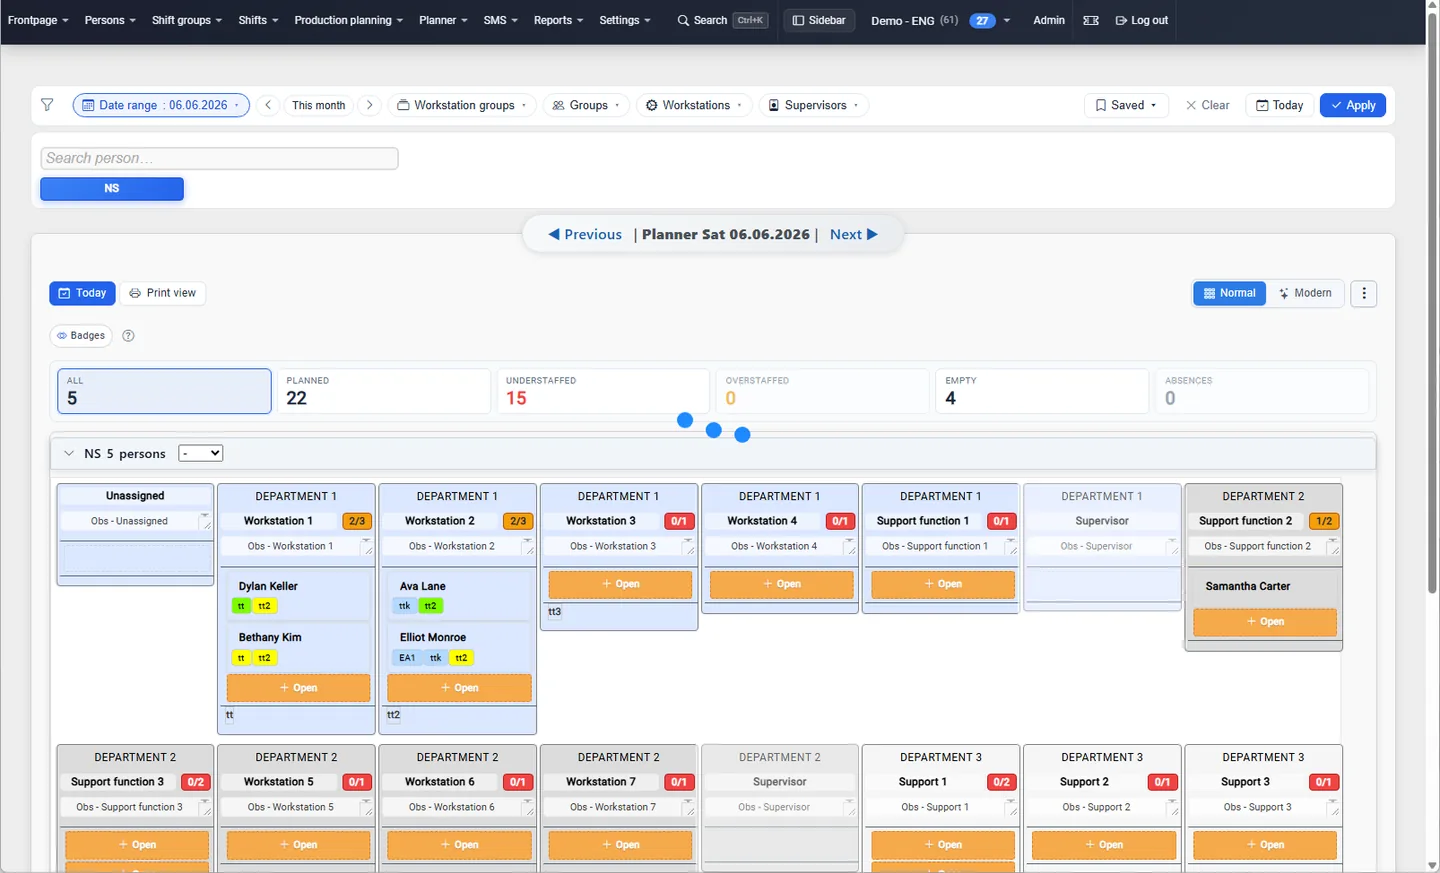Viewport: 1440px width, 873px height.
Task: Go to previous date range arrow
Action: pyautogui.click(x=268, y=105)
